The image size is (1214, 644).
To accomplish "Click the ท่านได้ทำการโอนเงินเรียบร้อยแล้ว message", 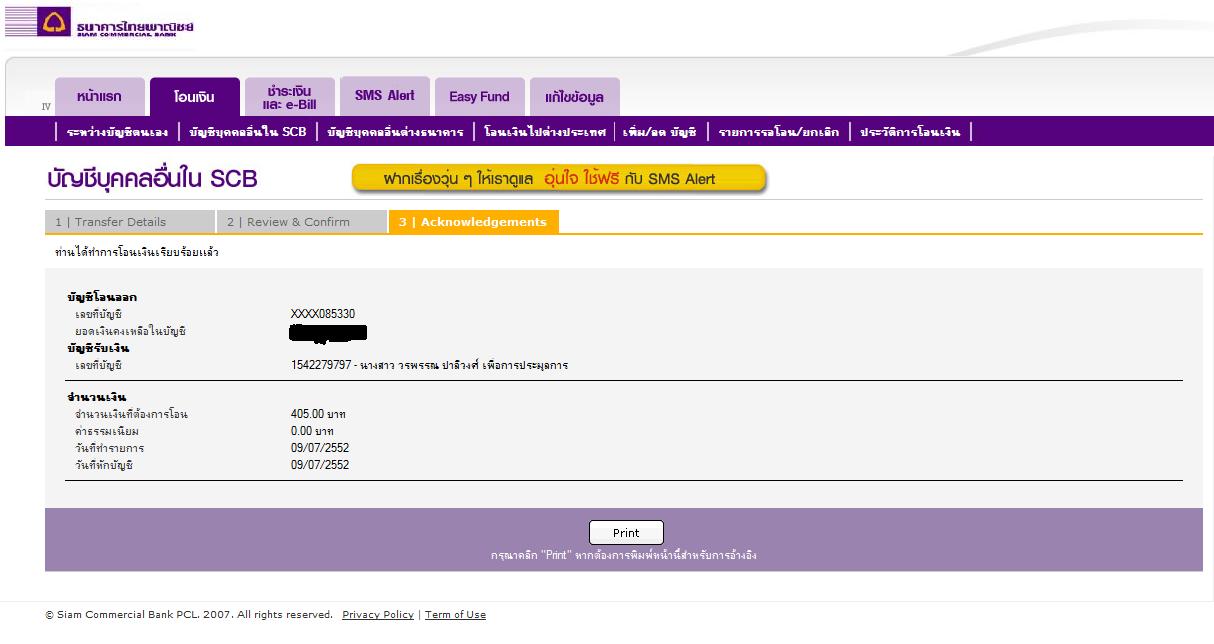I will pyautogui.click(x=137, y=252).
